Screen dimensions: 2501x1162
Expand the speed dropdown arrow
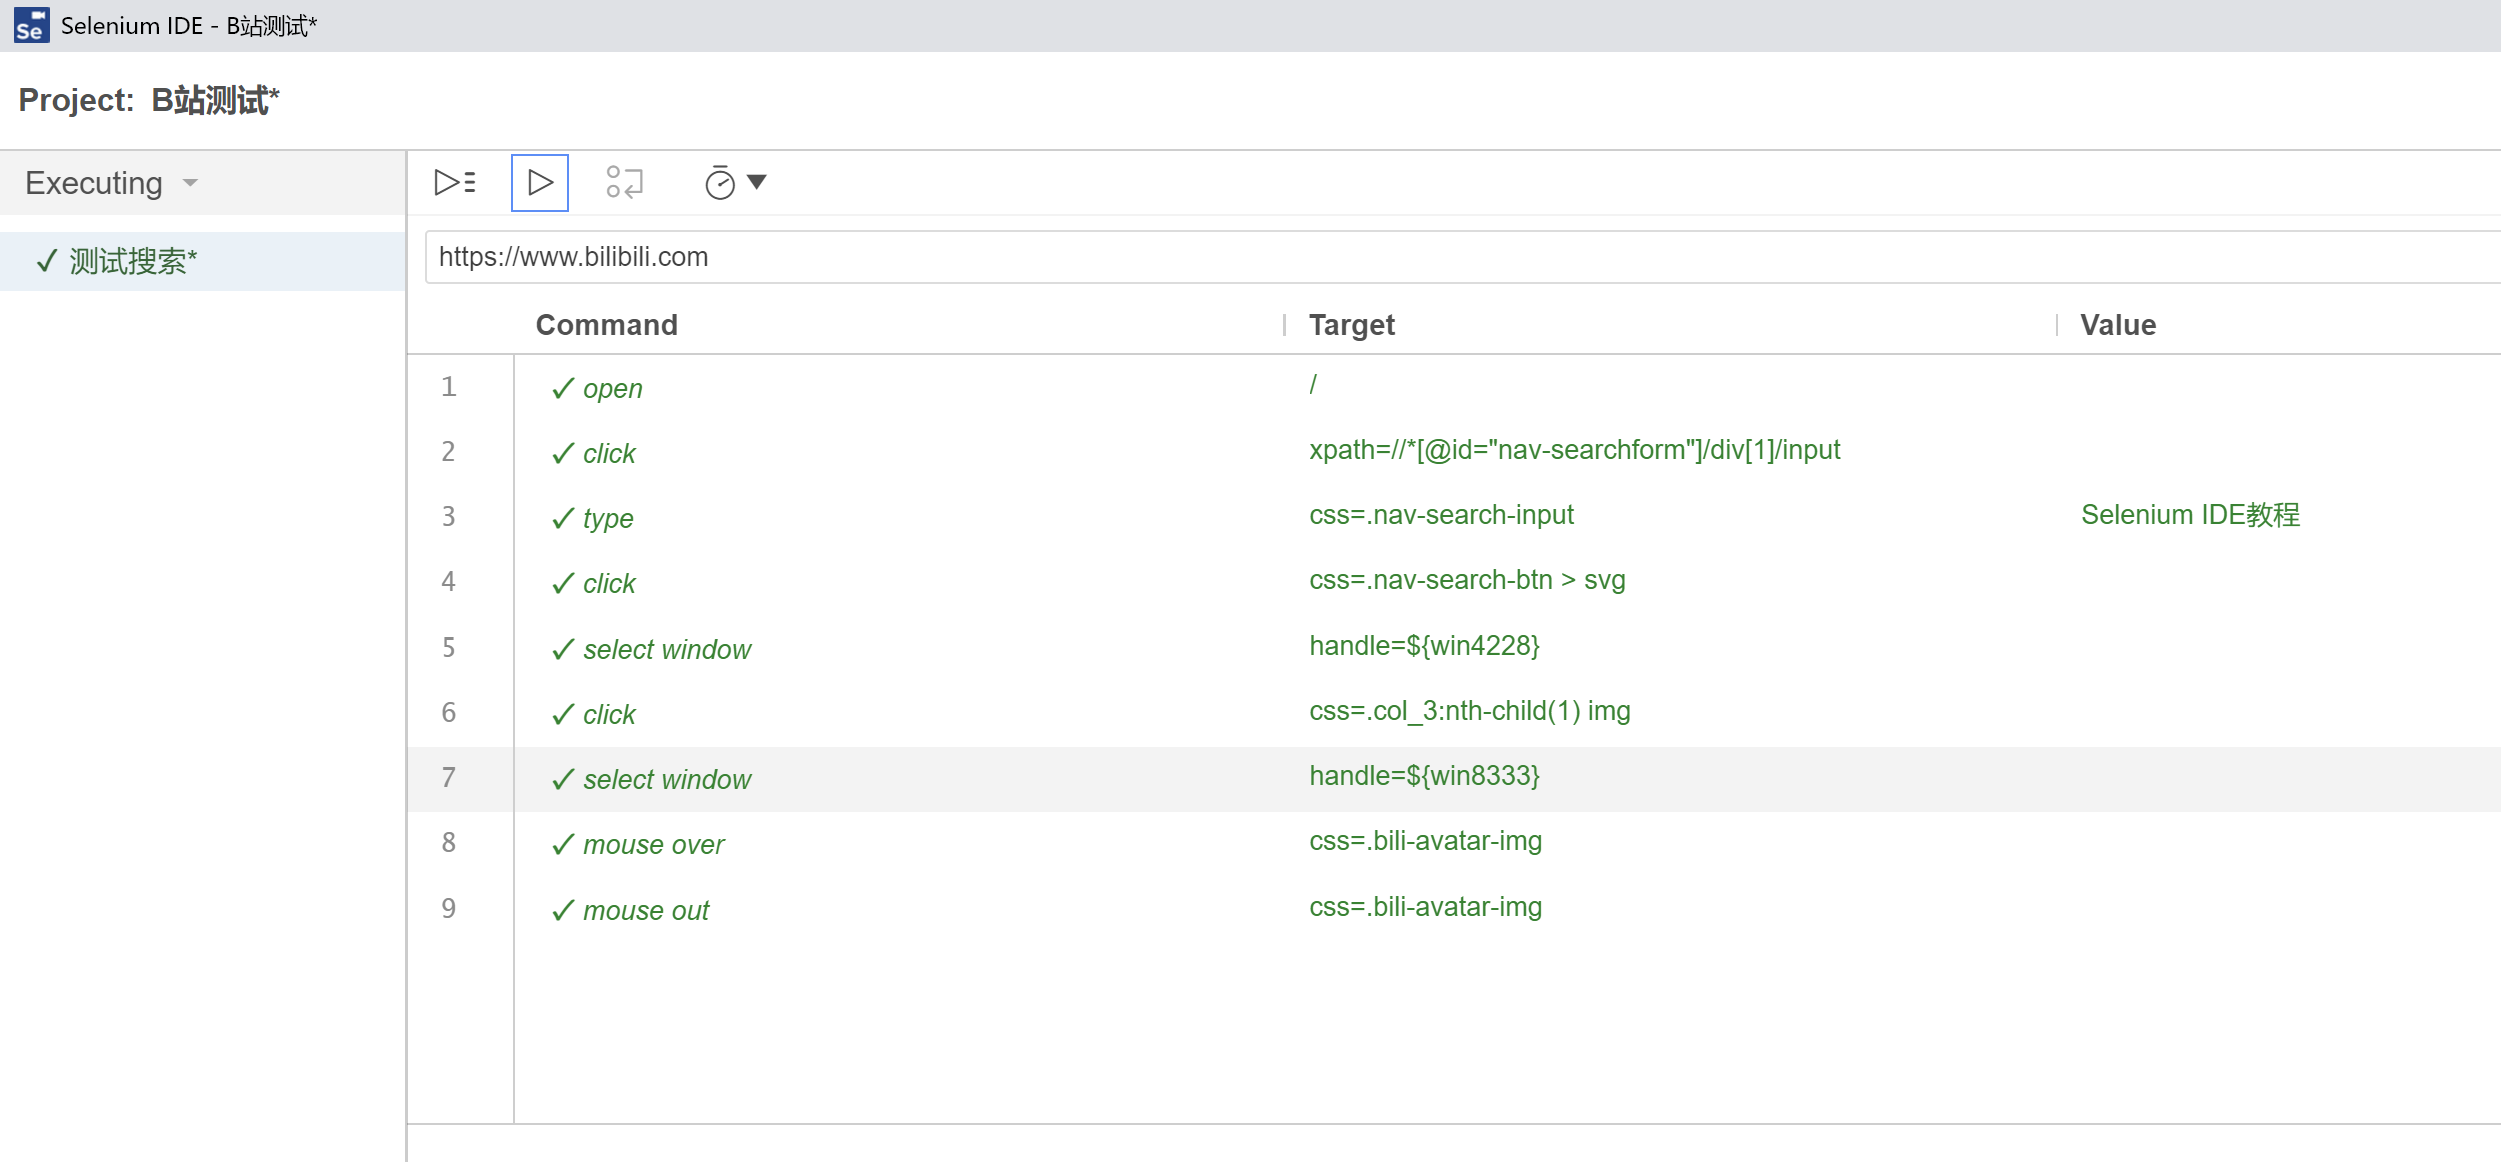click(x=757, y=182)
